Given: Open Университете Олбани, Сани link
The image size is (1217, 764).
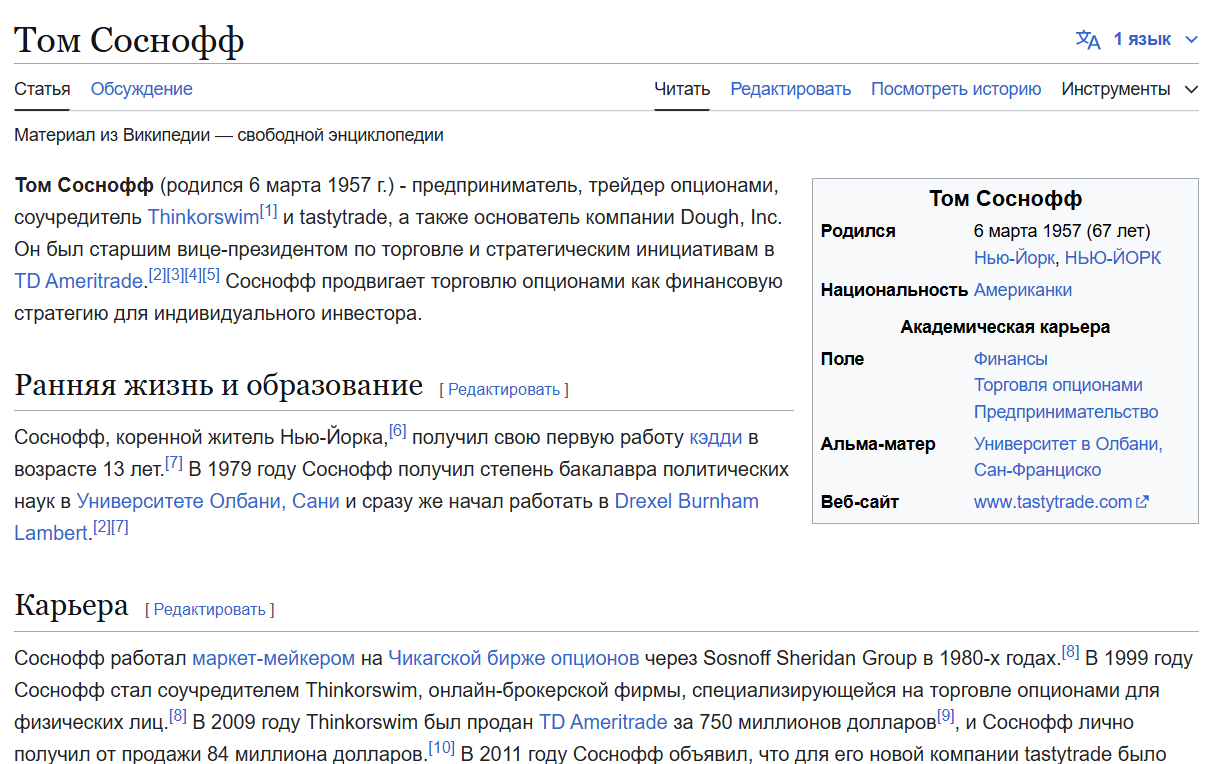Looking at the screenshot, I should pyautogui.click(x=208, y=501).
